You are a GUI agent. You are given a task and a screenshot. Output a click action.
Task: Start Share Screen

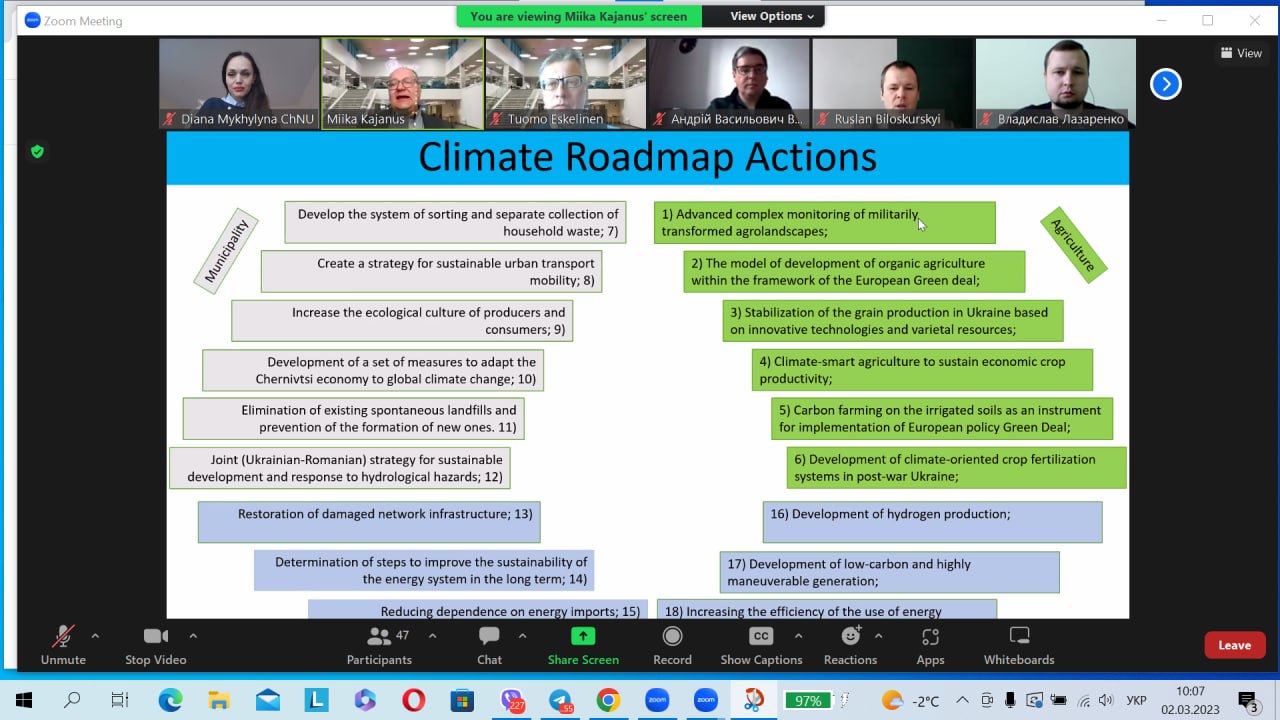[x=583, y=645]
